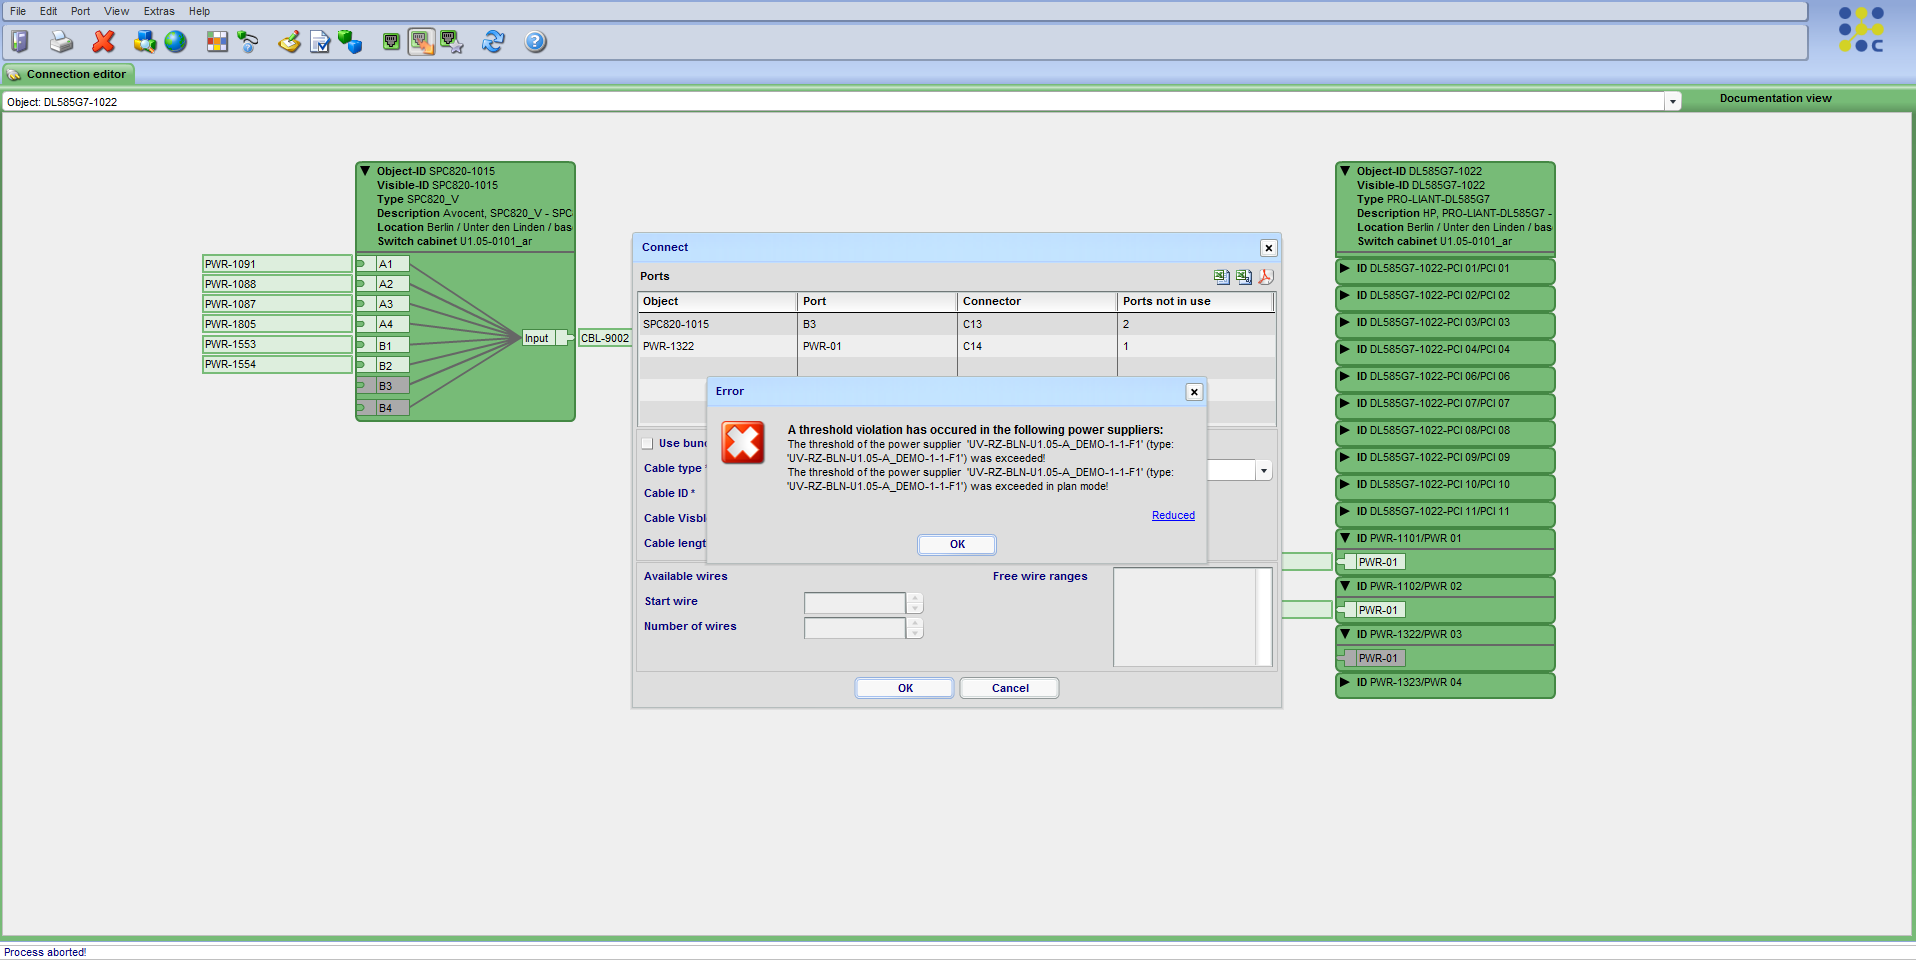Image resolution: width=1916 pixels, height=963 pixels.
Task: Click Cancel in the Connect dialog
Action: pos(1009,688)
